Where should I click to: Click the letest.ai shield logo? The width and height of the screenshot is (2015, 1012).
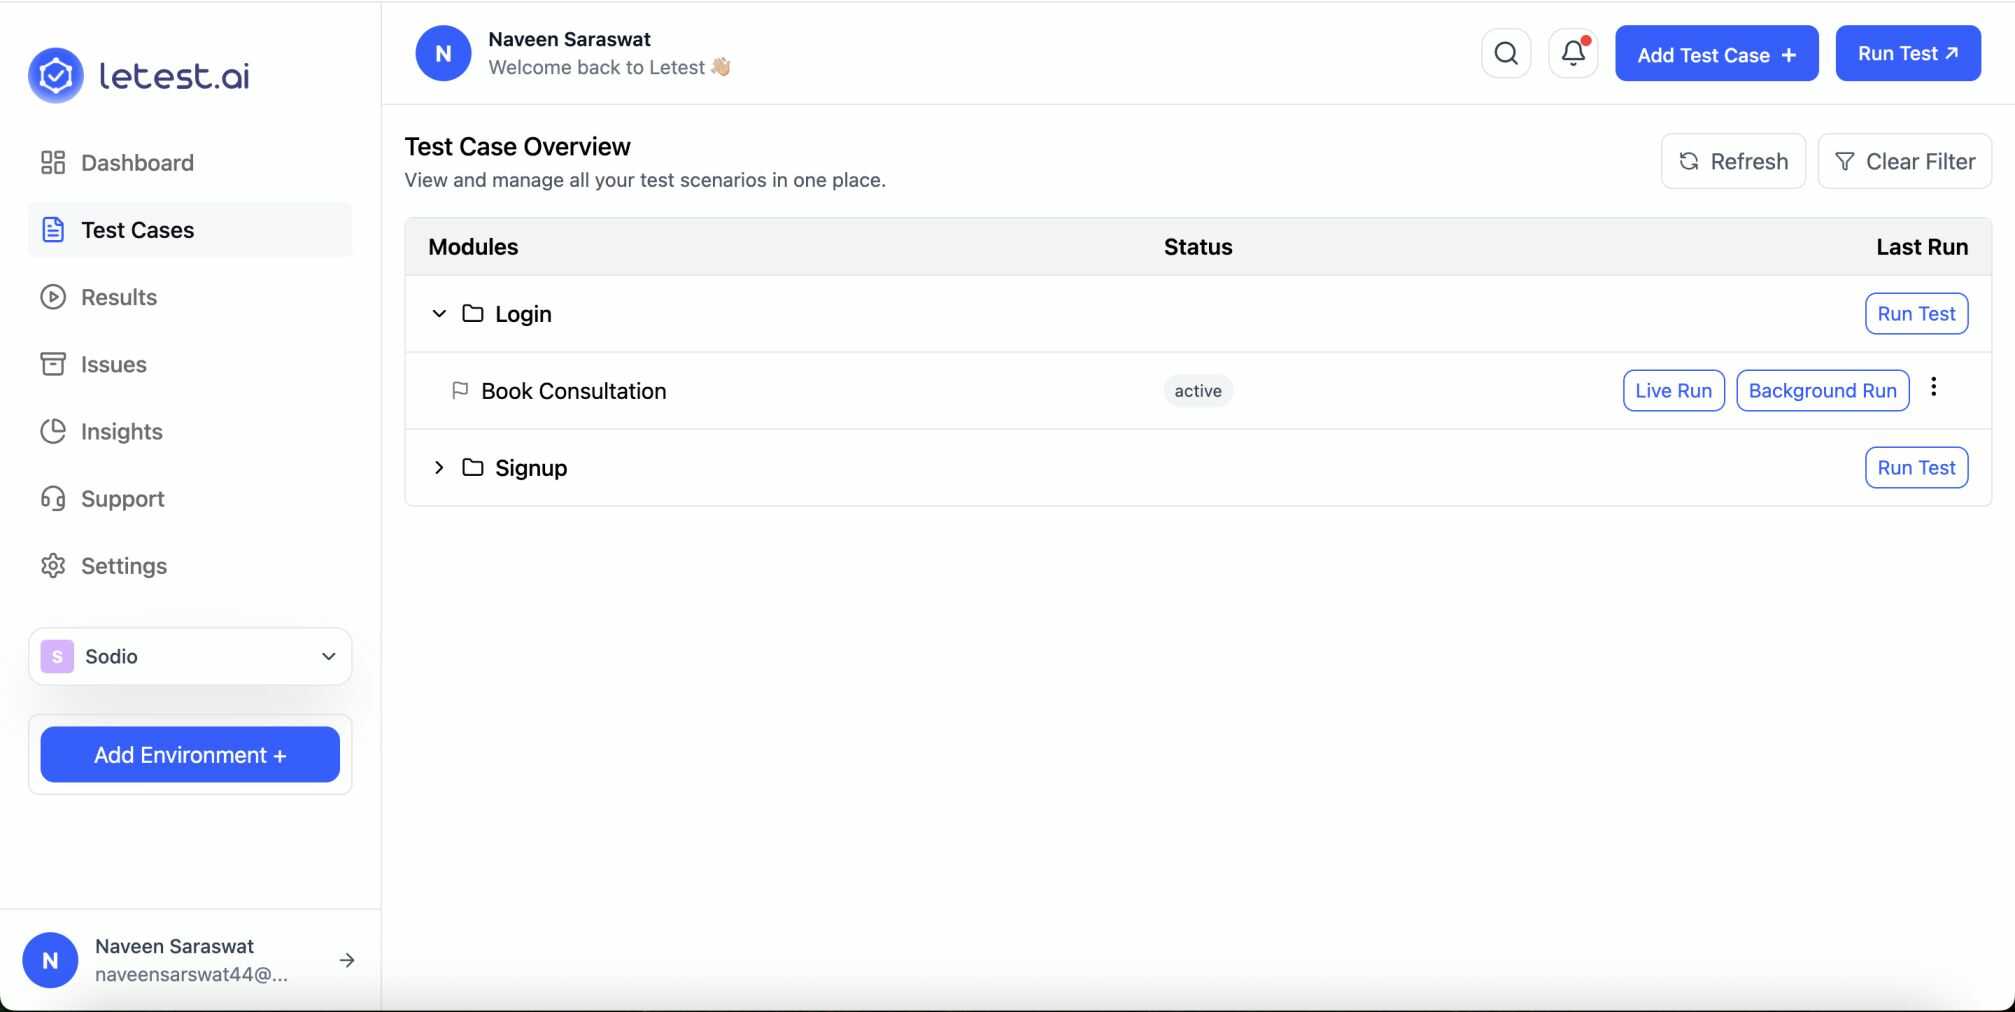(56, 75)
